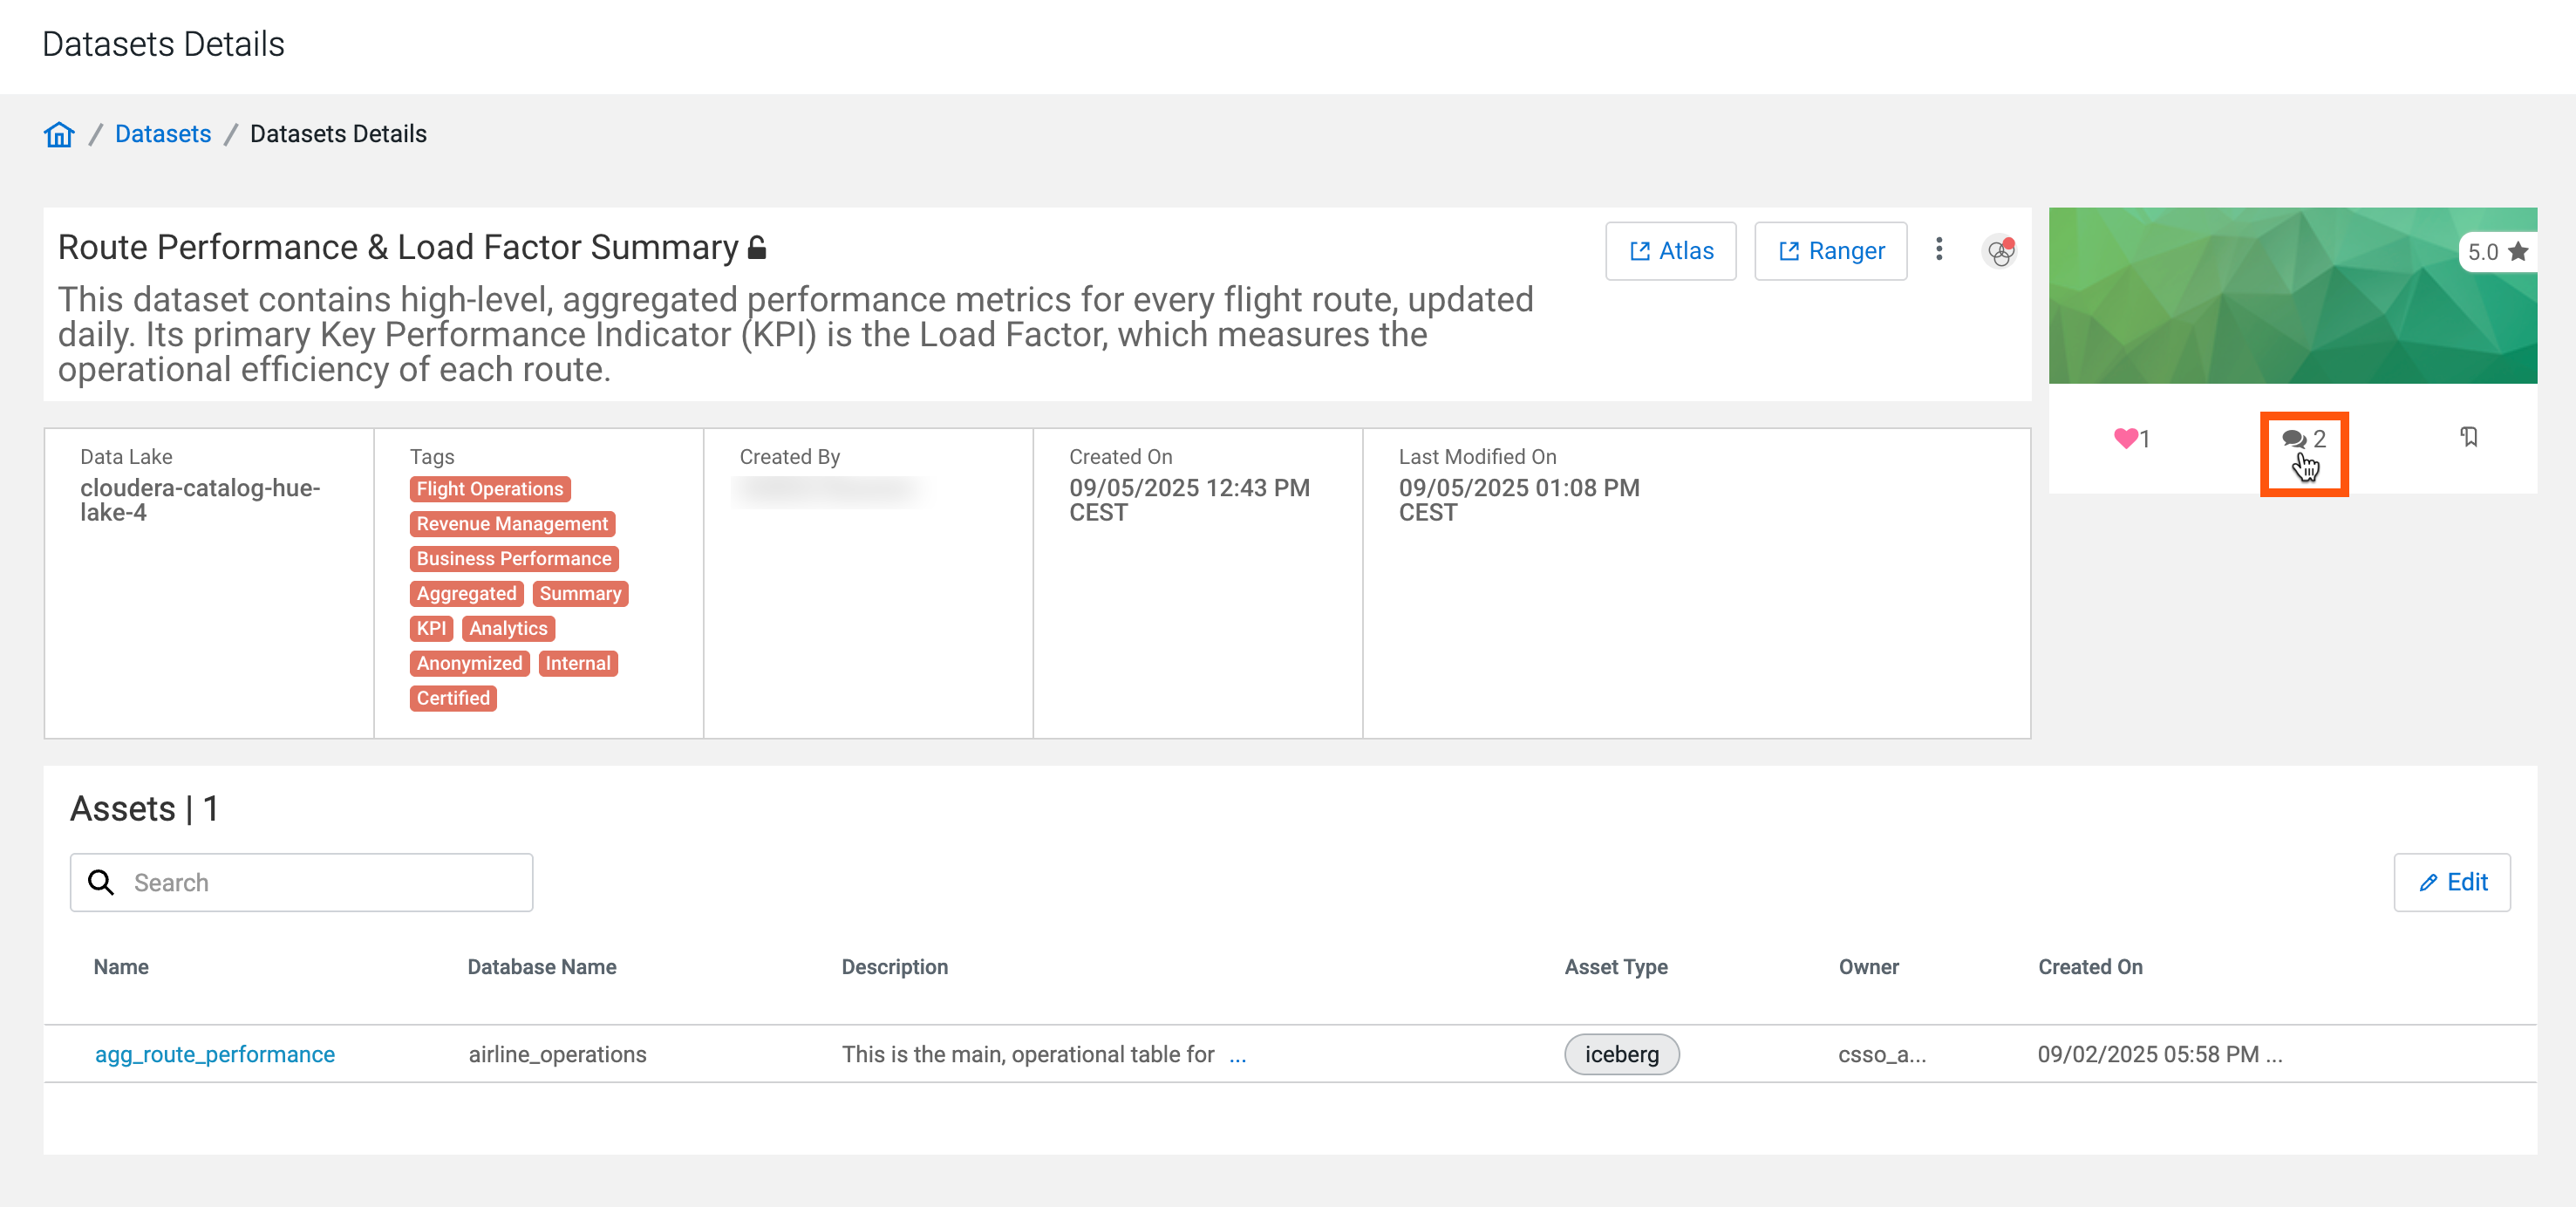2576x1207 pixels.
Task: Click the lock icon beside dataset title
Action: pos(758,247)
